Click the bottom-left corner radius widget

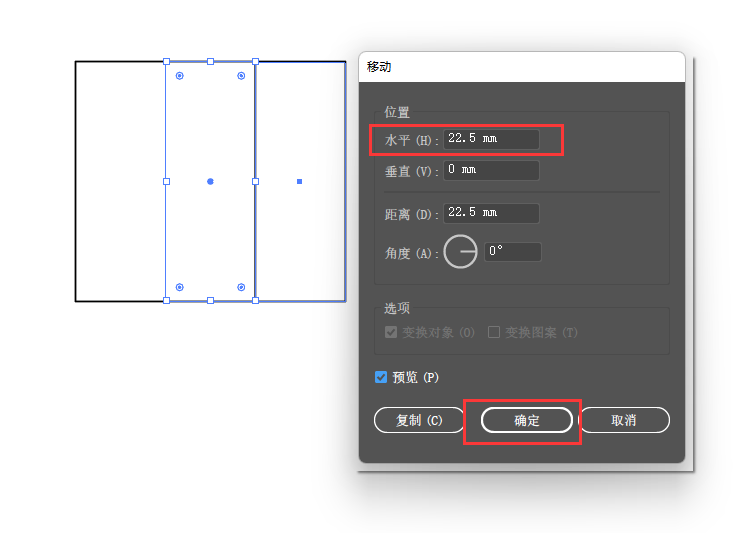[179, 287]
